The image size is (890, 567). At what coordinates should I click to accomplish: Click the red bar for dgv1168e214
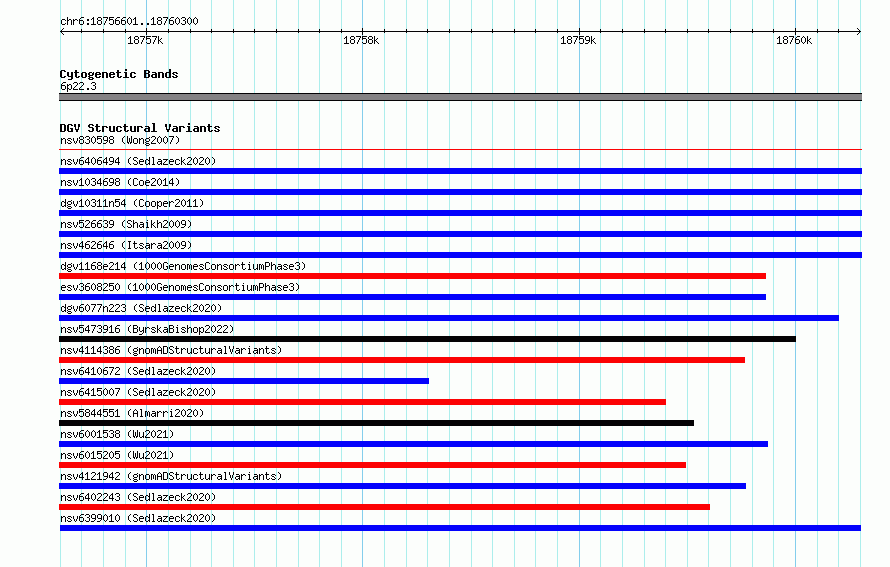pyautogui.click(x=413, y=276)
